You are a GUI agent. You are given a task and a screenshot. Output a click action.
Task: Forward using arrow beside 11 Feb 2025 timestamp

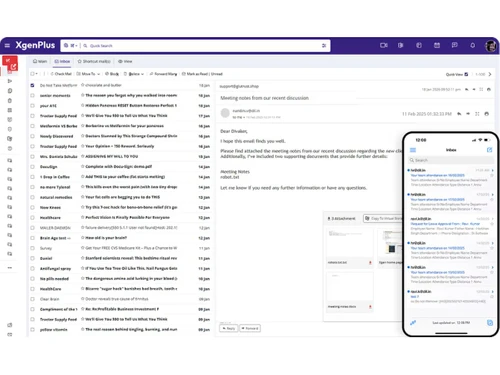468,114
